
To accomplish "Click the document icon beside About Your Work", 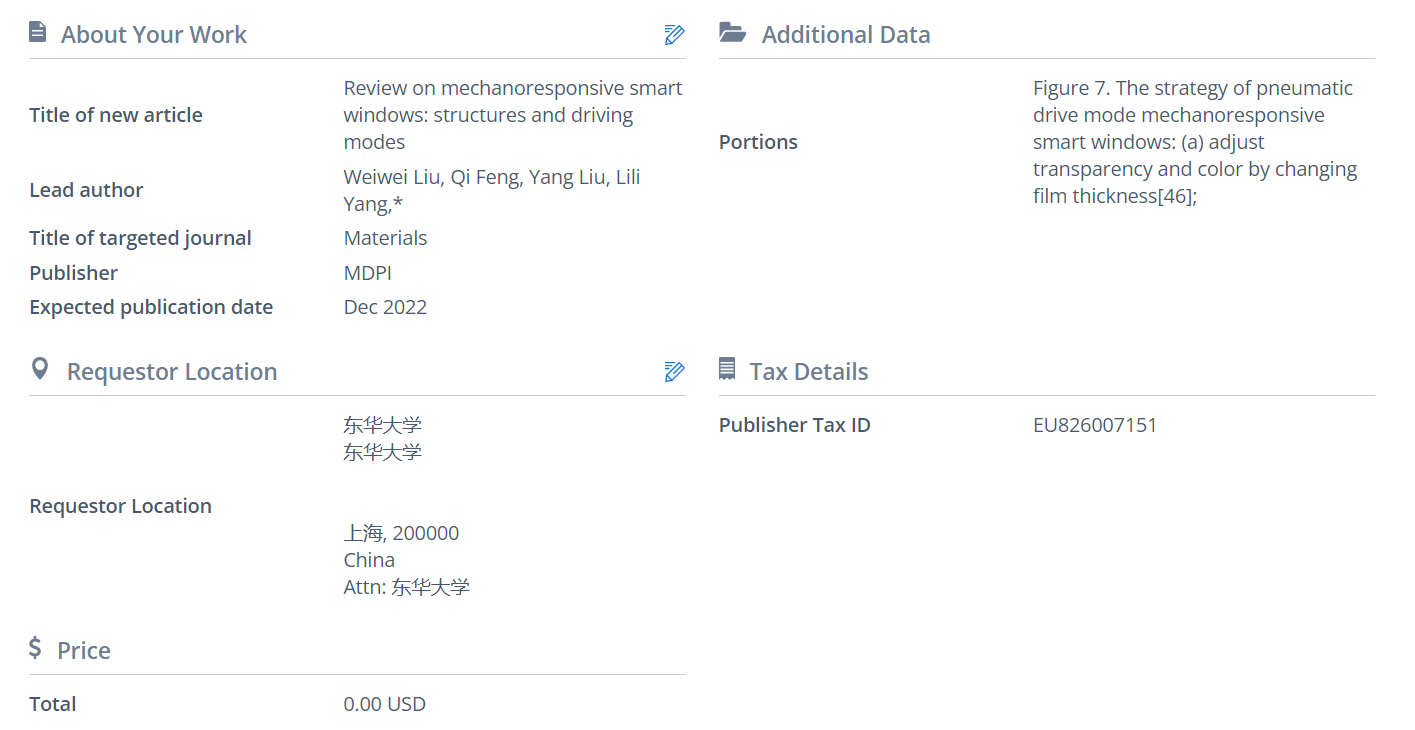I will tap(38, 33).
